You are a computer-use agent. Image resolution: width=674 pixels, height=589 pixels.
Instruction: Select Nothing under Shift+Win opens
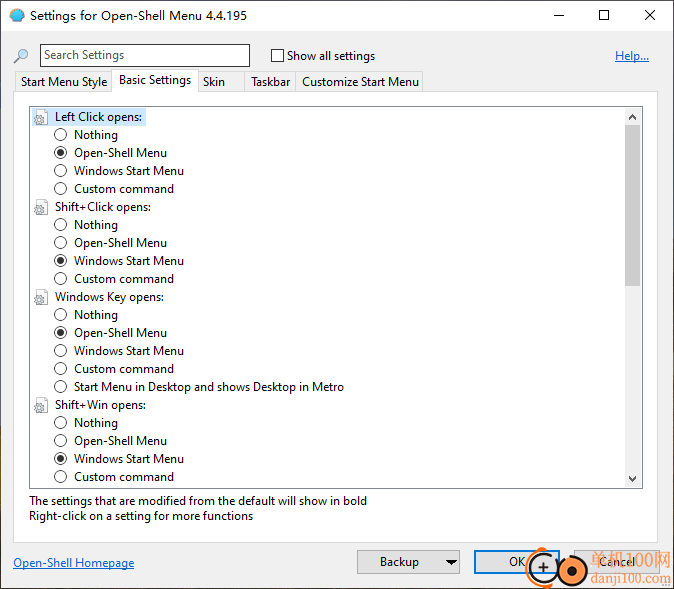coord(61,423)
